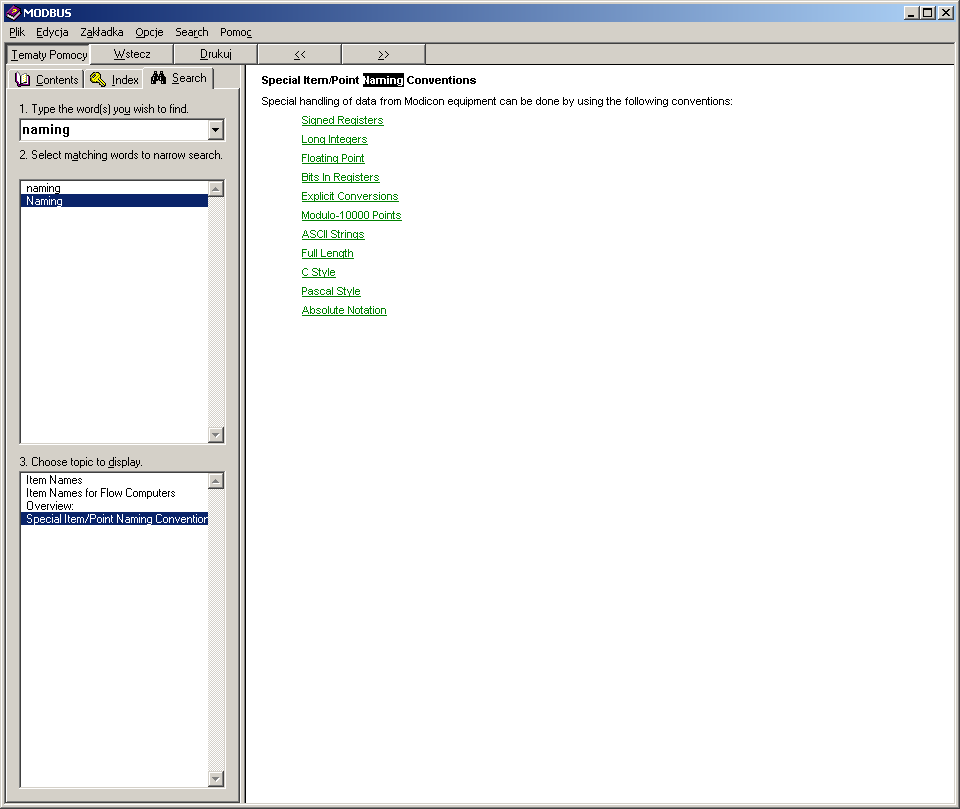The height and width of the screenshot is (809, 960).
Task: Go to next topic with >> button
Action: [x=383, y=55]
